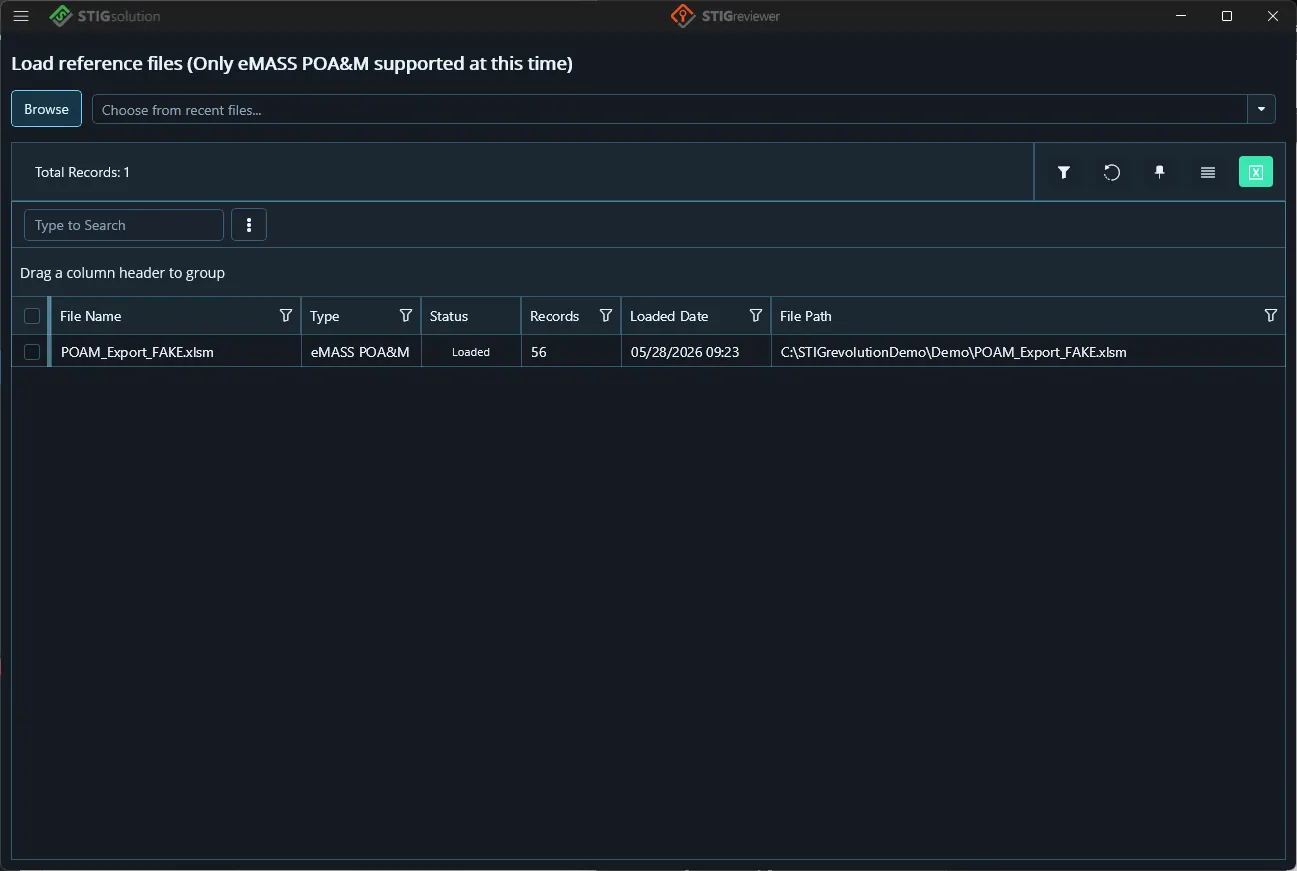Tick the select-all header checkbox
The height and width of the screenshot is (871, 1297).
tap(32, 316)
